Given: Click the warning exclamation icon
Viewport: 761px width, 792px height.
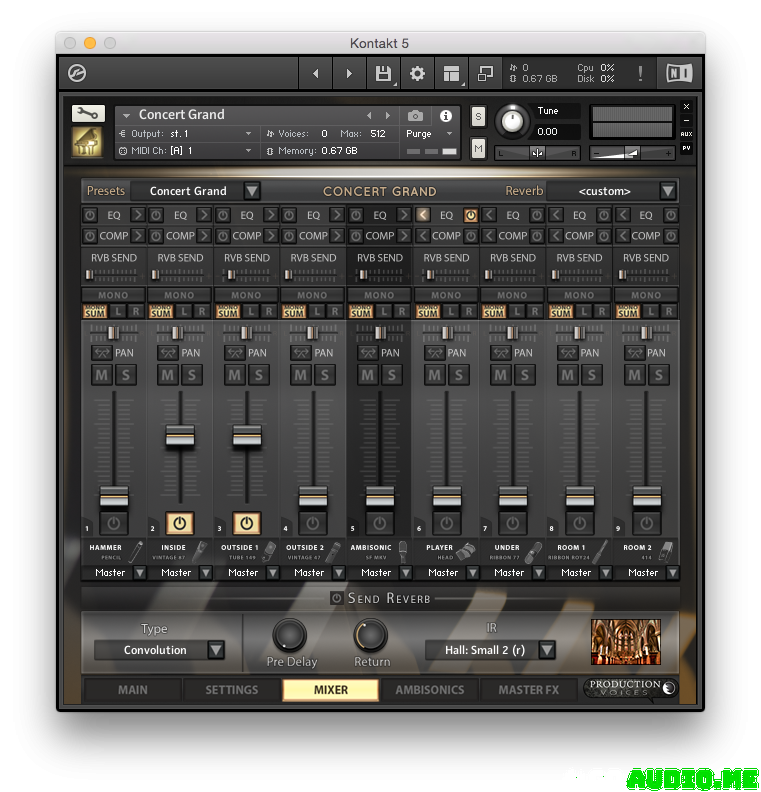Looking at the screenshot, I should [640, 73].
